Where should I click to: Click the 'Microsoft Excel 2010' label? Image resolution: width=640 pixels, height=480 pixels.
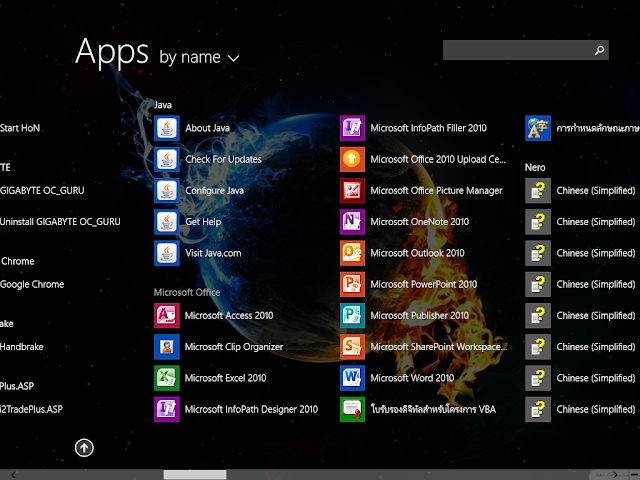tap(225, 378)
